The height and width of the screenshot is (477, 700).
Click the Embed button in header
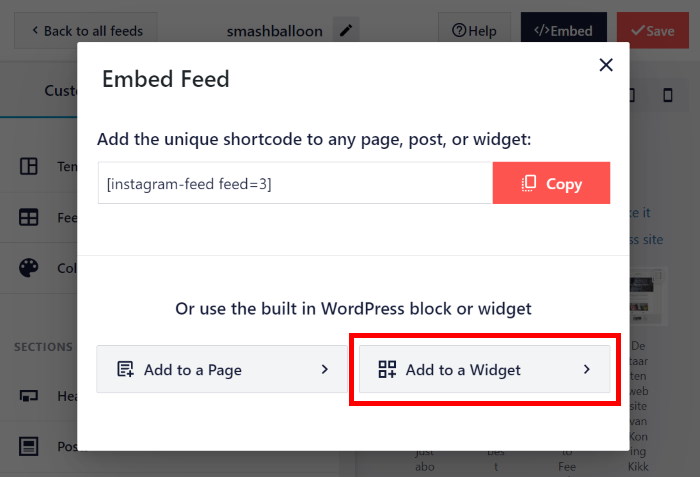(562, 31)
